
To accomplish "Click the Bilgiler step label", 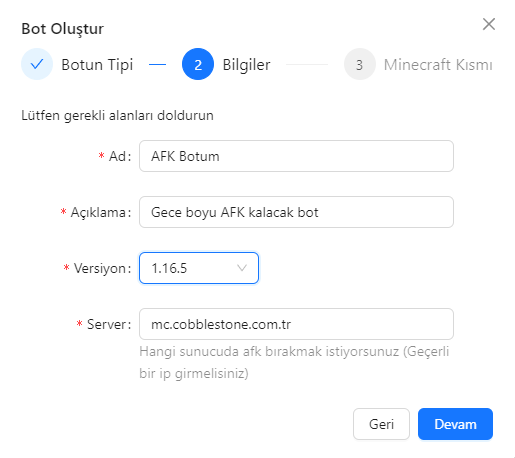I will tap(246, 65).
